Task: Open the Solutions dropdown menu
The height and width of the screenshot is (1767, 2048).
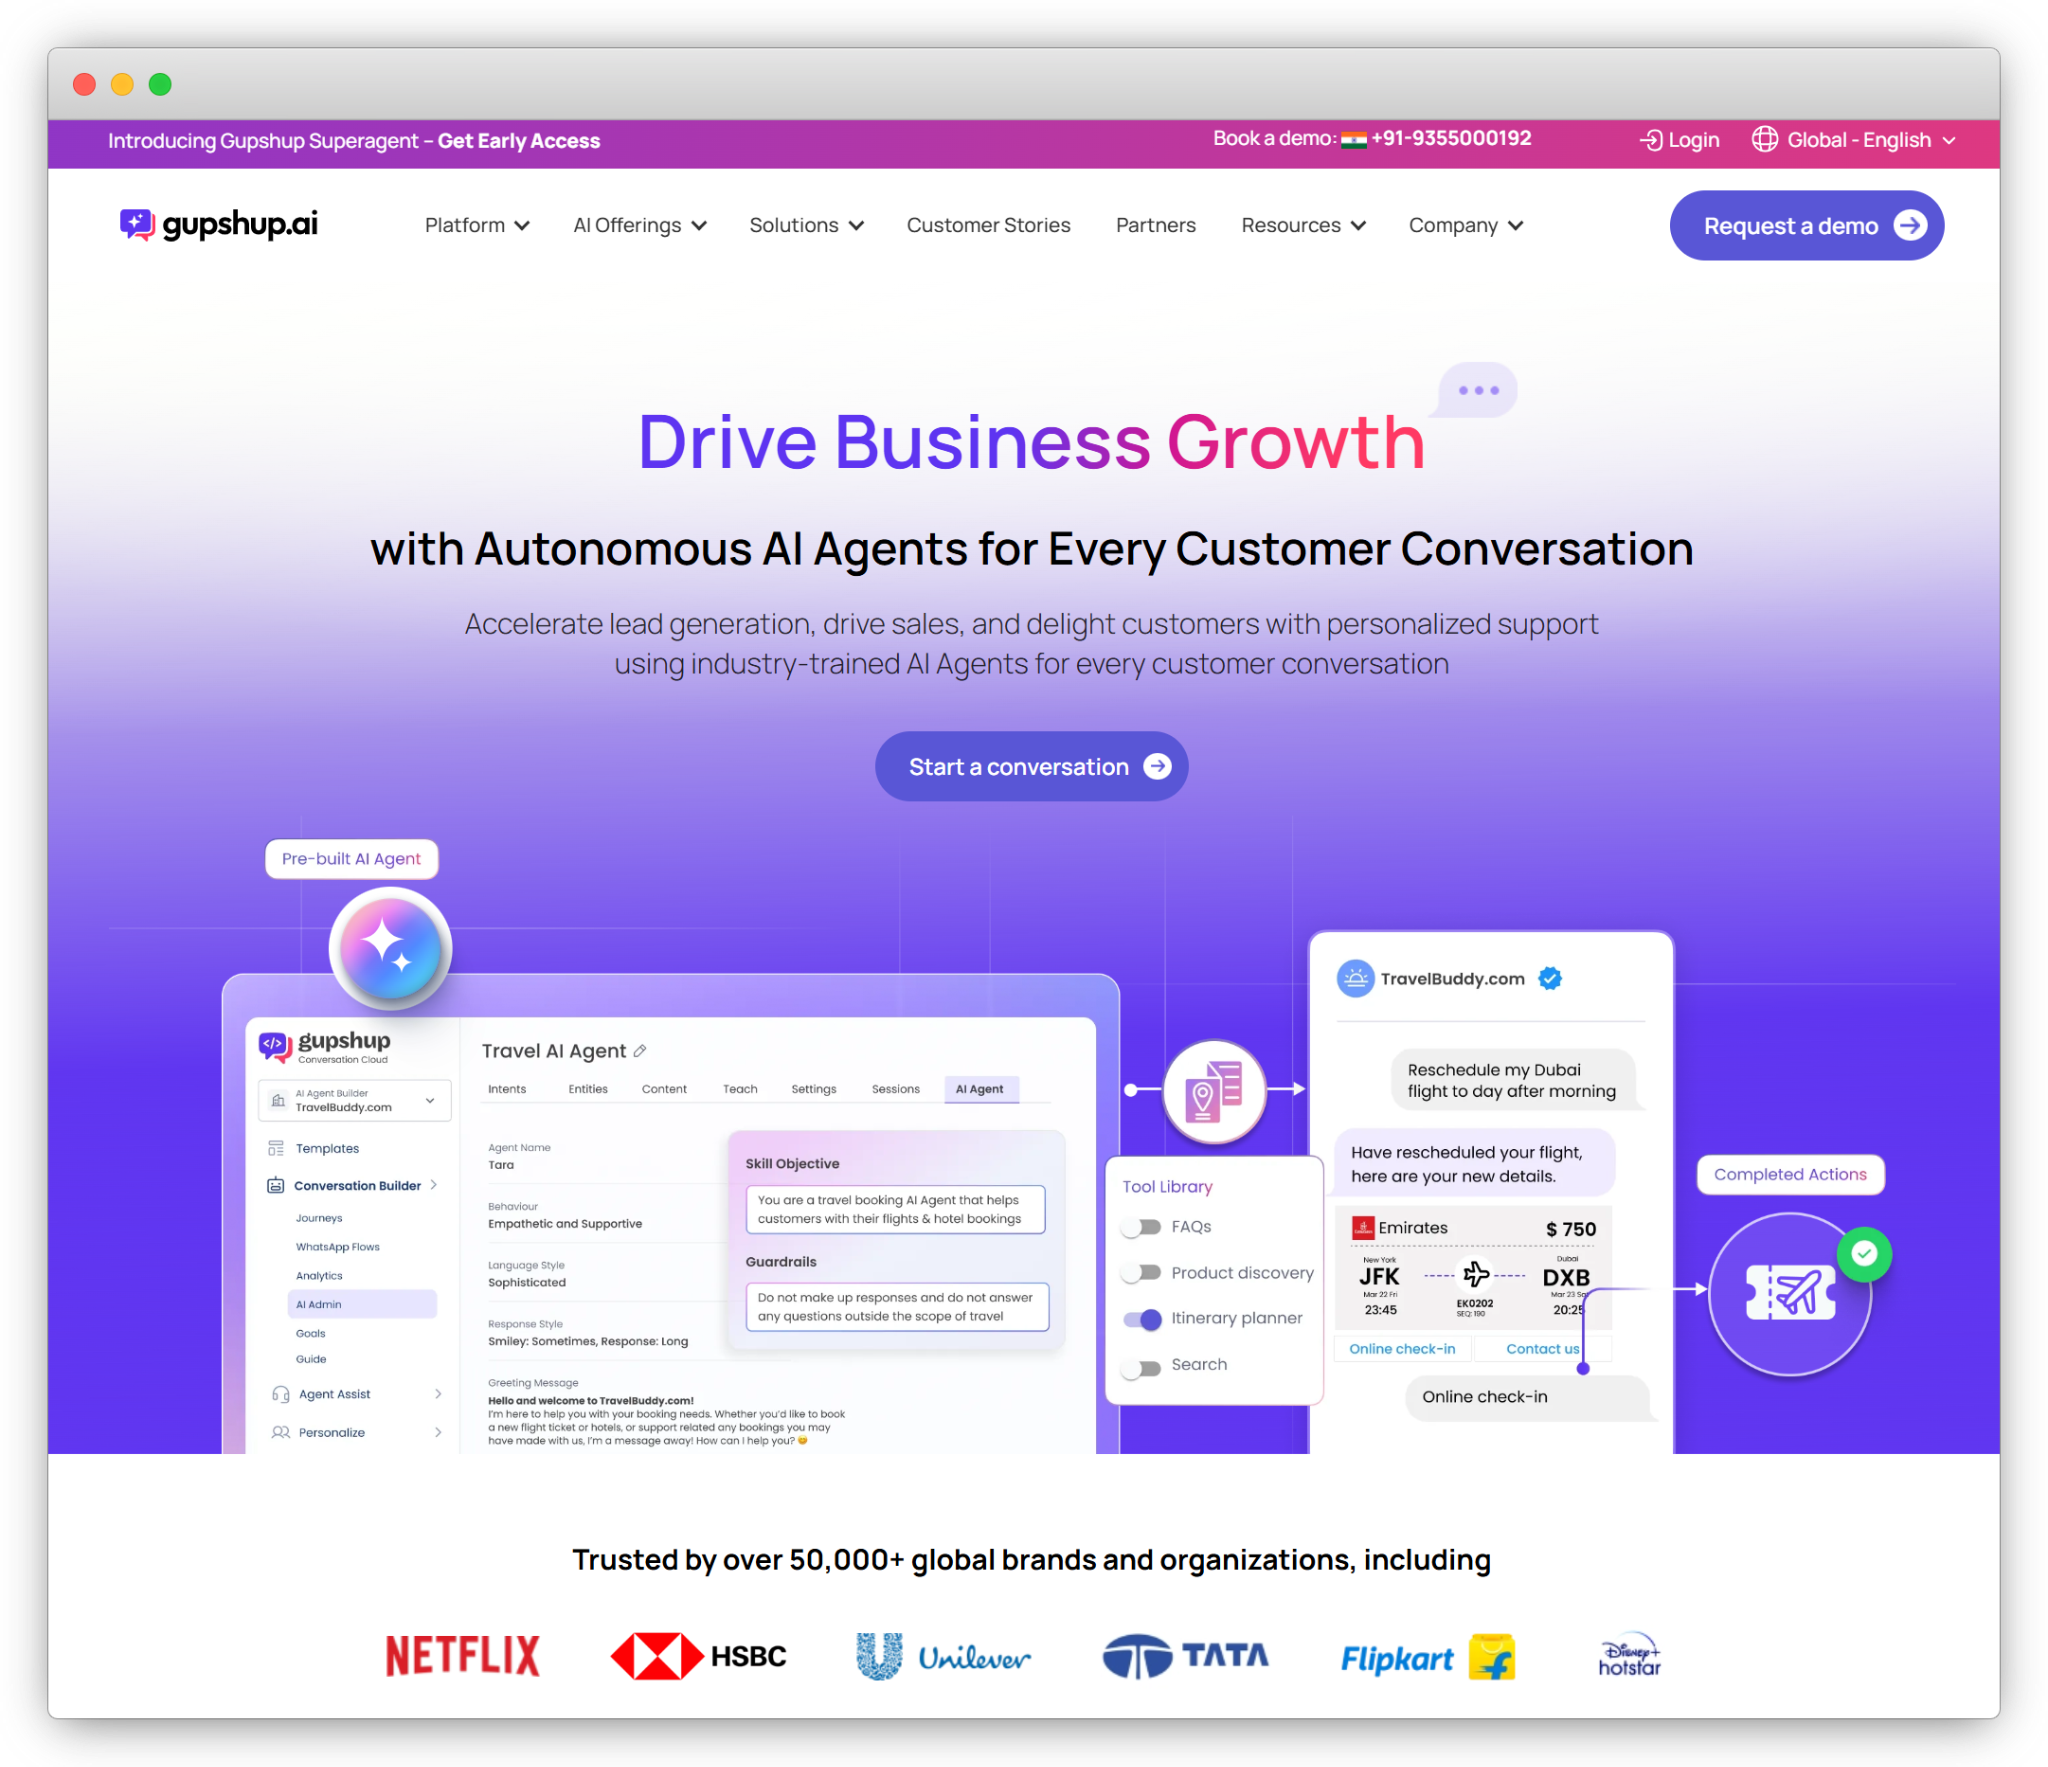Action: click(x=806, y=225)
